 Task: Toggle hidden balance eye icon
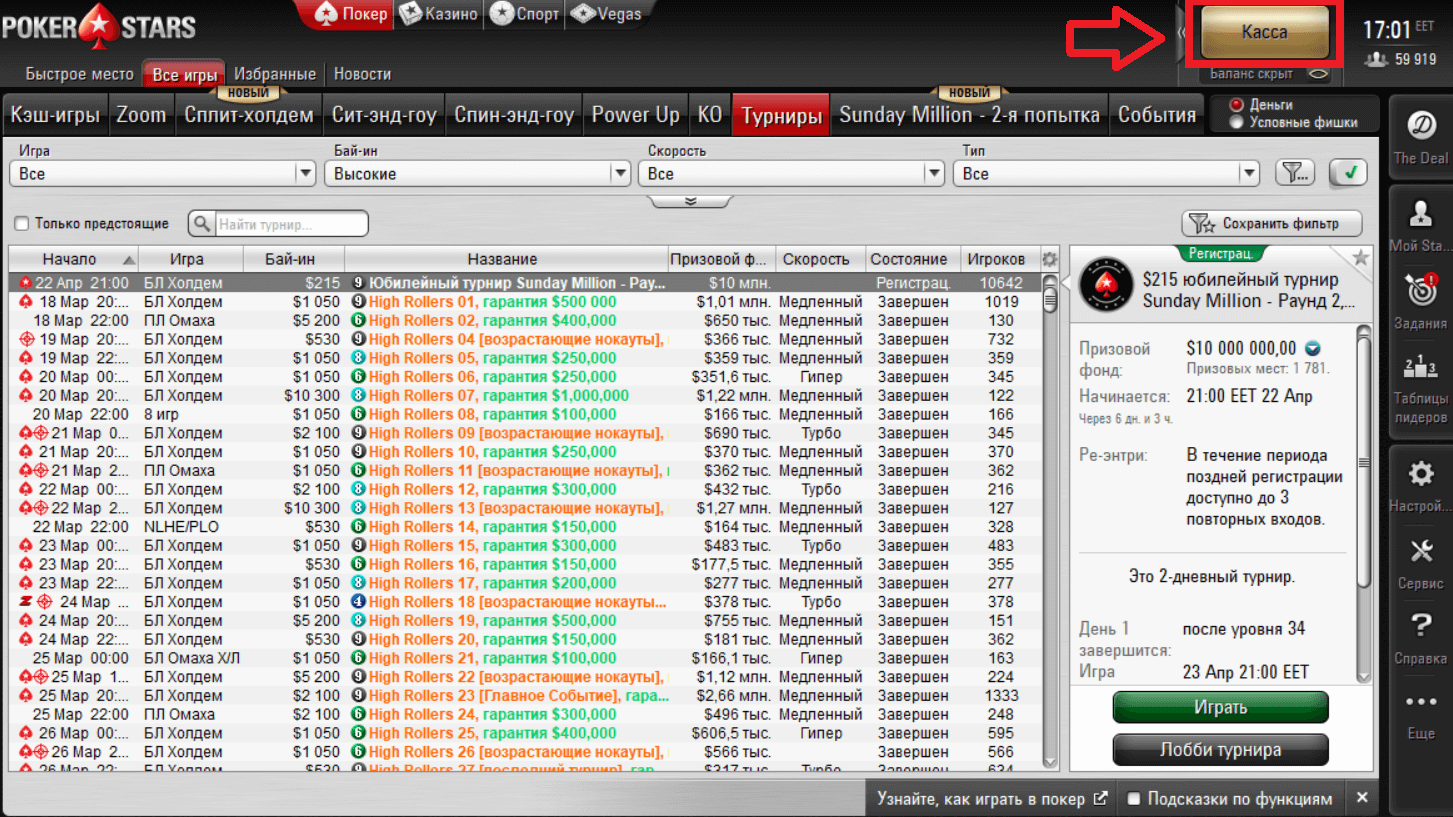tap(1319, 73)
